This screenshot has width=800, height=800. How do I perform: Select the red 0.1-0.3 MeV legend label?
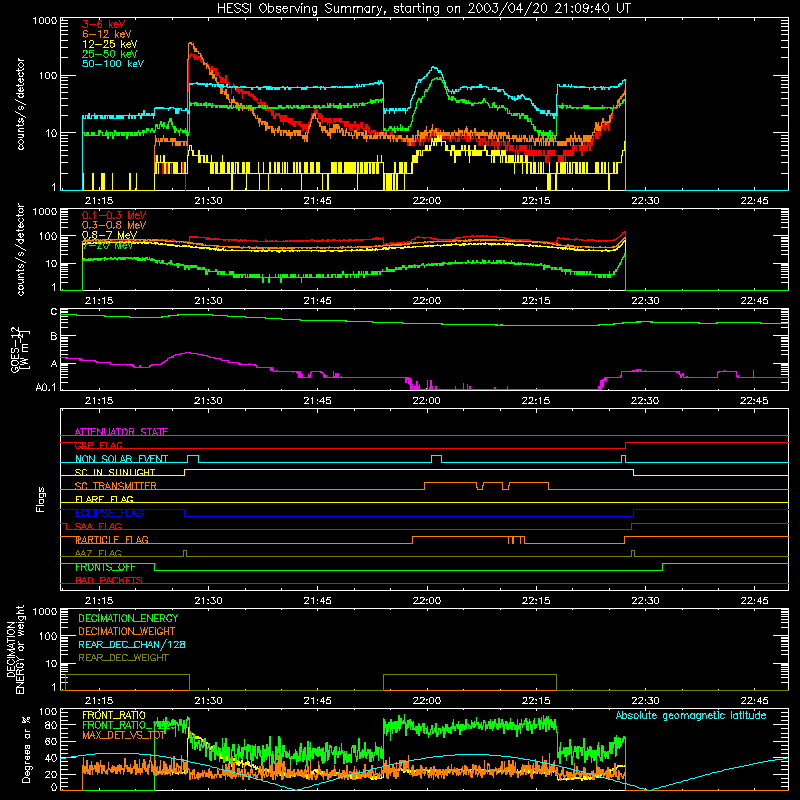click(114, 215)
